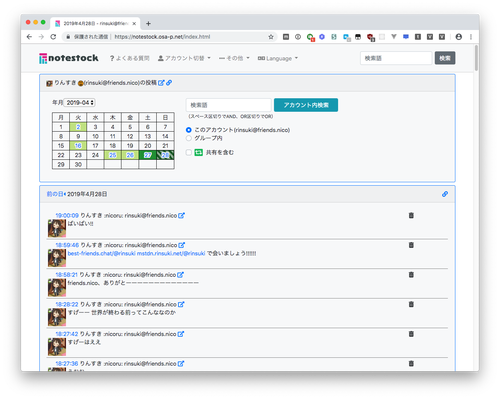Delete the 18:27:36 post with trash icon
Screen dimensions: 500x399
click(411, 364)
